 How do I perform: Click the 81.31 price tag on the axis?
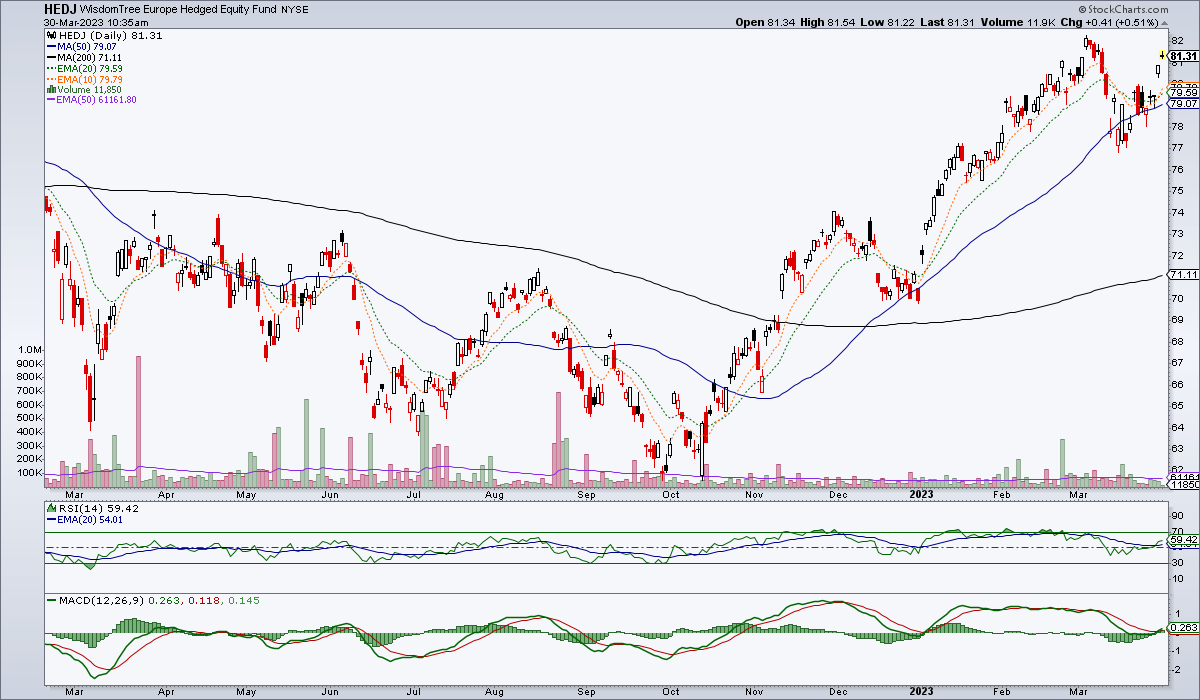(x=1183, y=56)
